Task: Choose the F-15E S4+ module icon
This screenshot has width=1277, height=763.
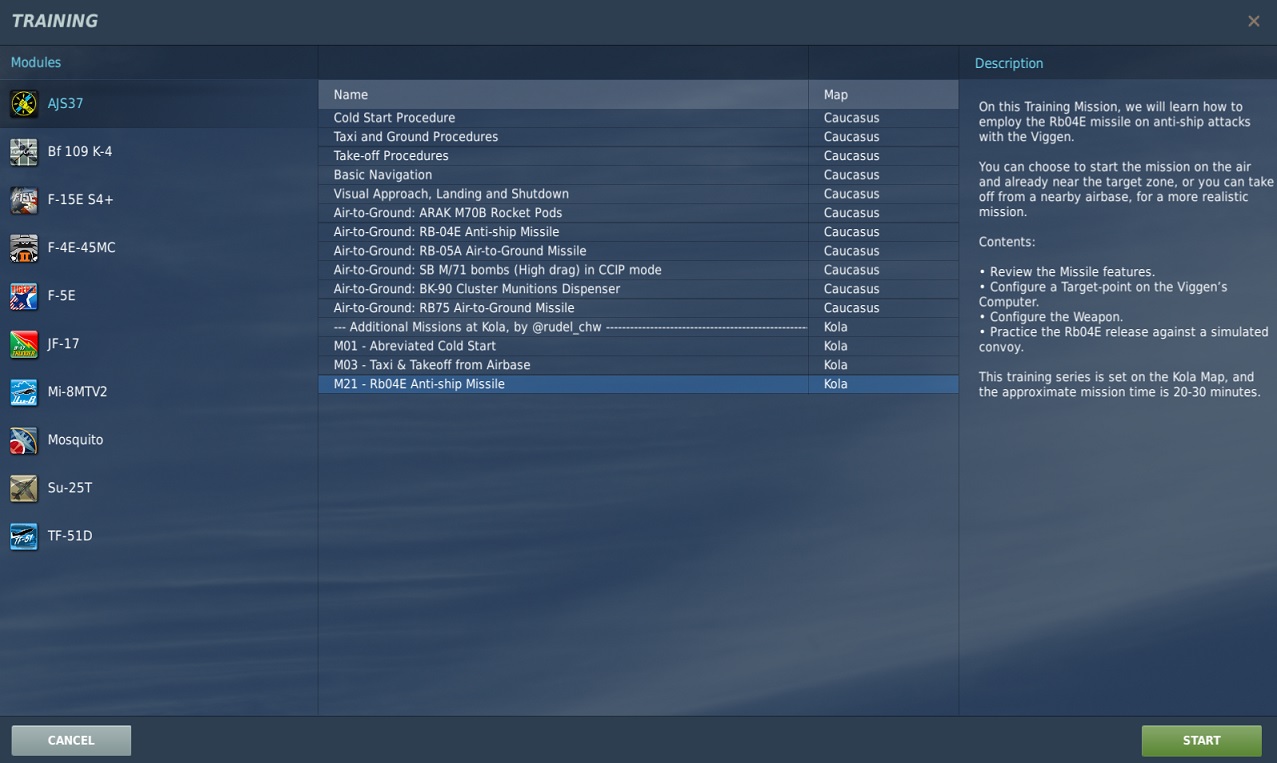Action: pos(24,200)
